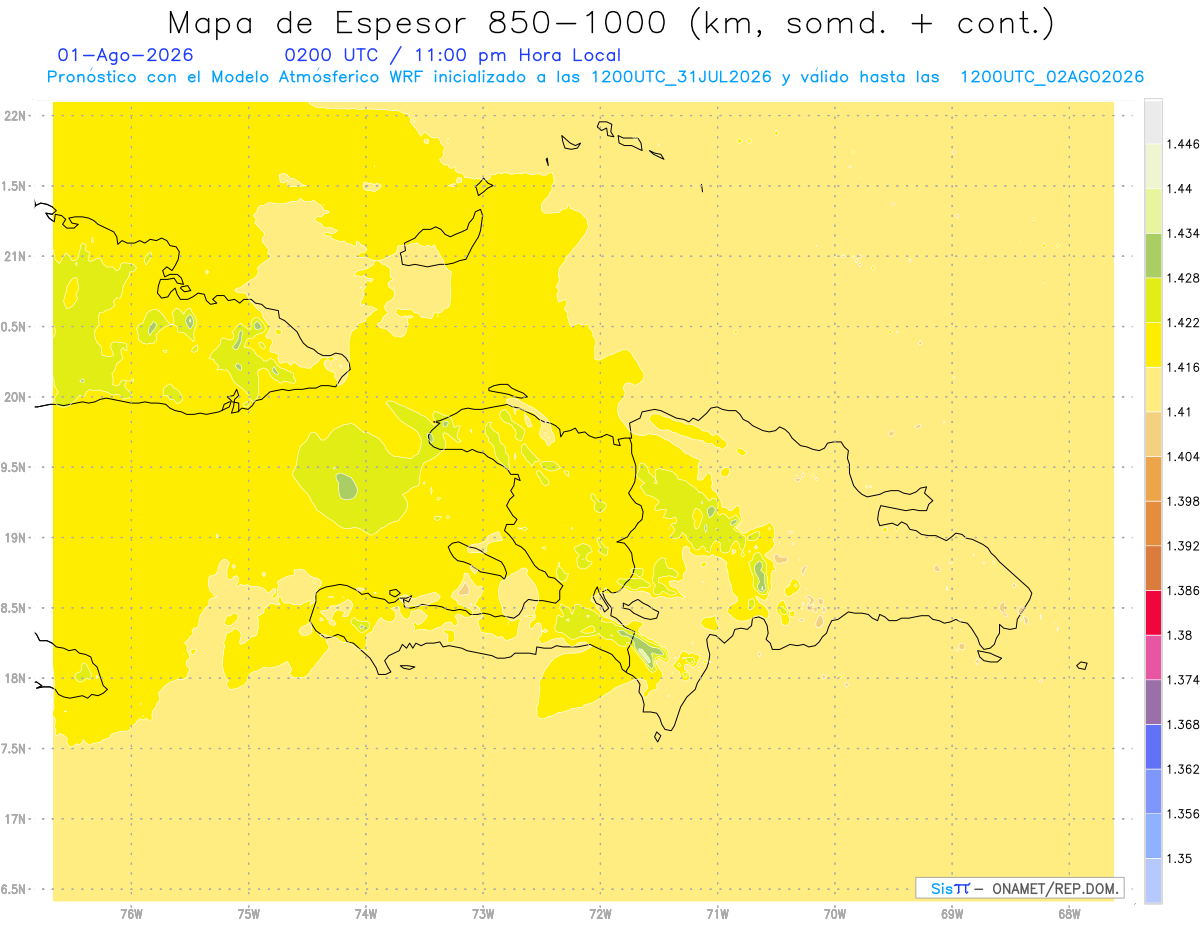Screen dimensions: 1200x927
Task: Pick the light gray swatch atop the legend
Action: click(1153, 121)
